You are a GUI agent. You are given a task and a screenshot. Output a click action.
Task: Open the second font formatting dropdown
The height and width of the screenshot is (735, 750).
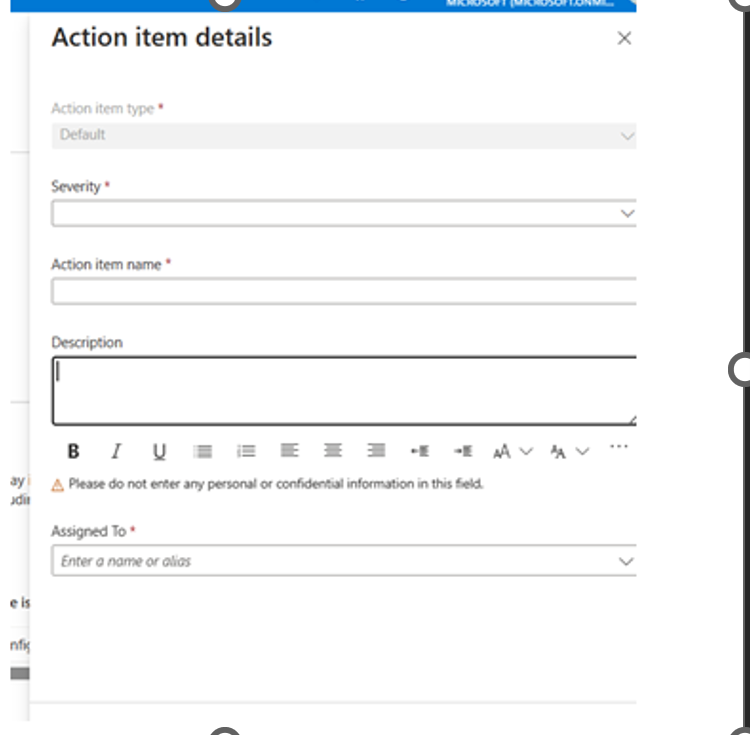click(x=570, y=451)
